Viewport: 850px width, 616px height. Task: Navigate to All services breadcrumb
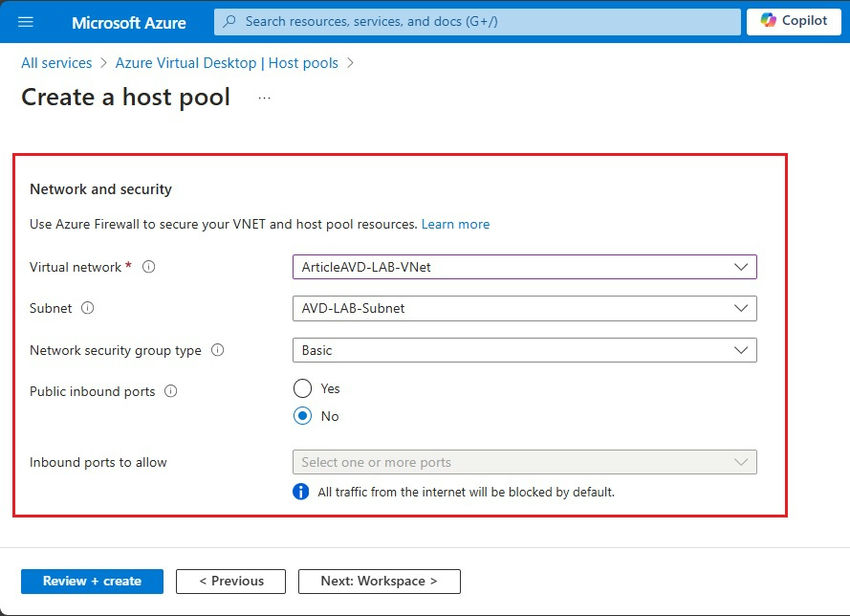tap(55, 62)
